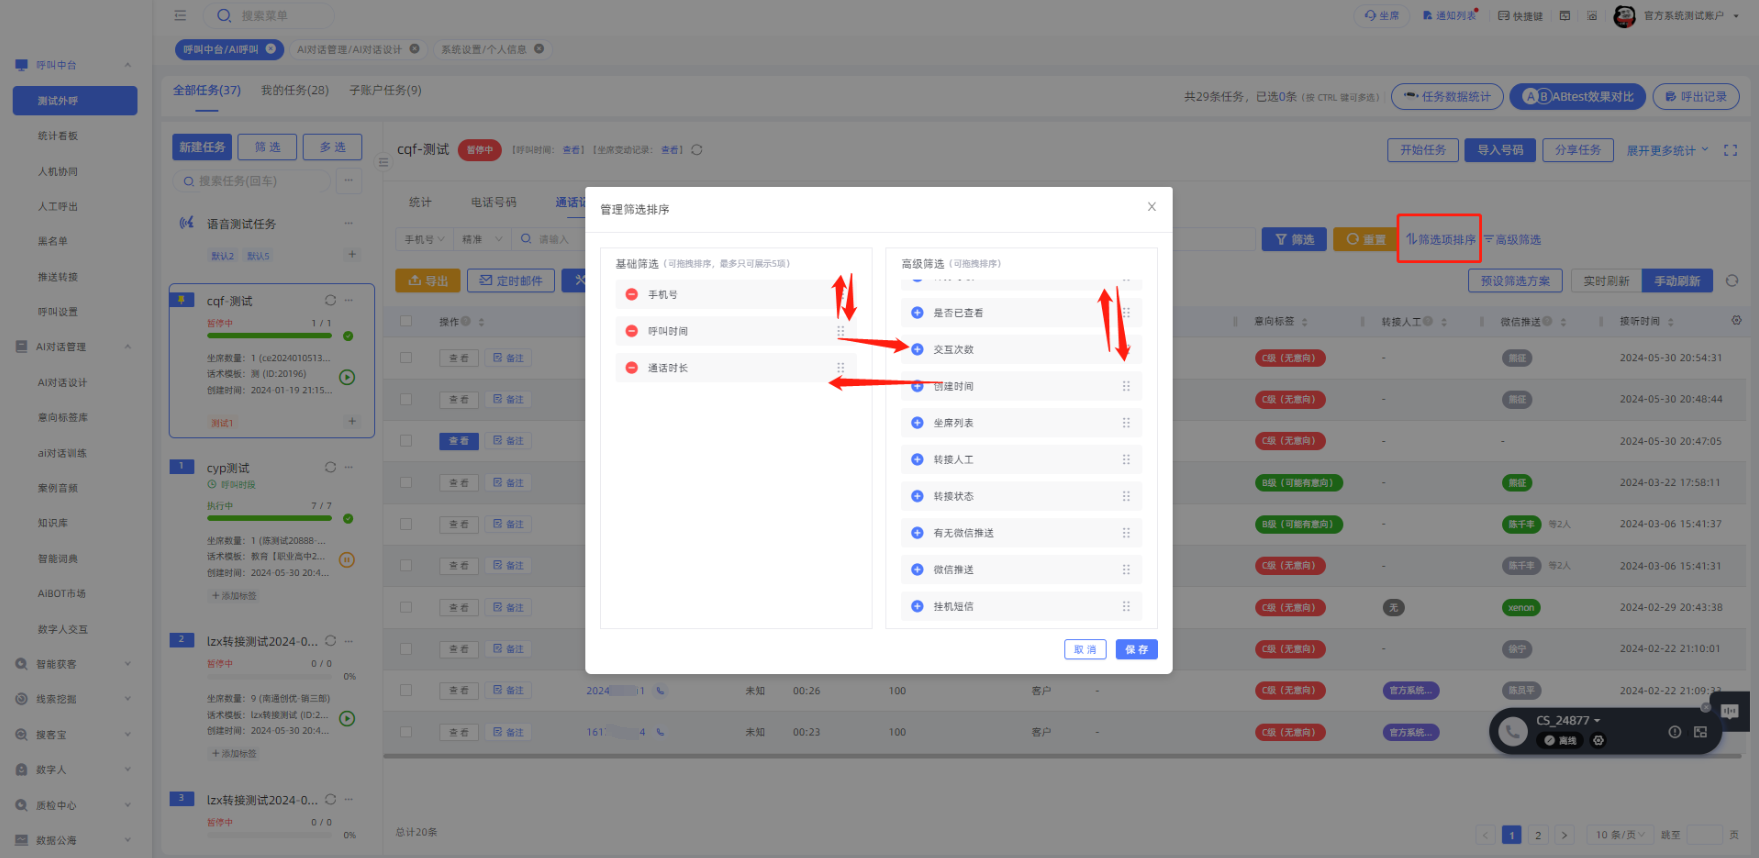Click the refresh icon next to 手动刷新
Image resolution: width=1759 pixels, height=858 pixels.
click(1732, 281)
